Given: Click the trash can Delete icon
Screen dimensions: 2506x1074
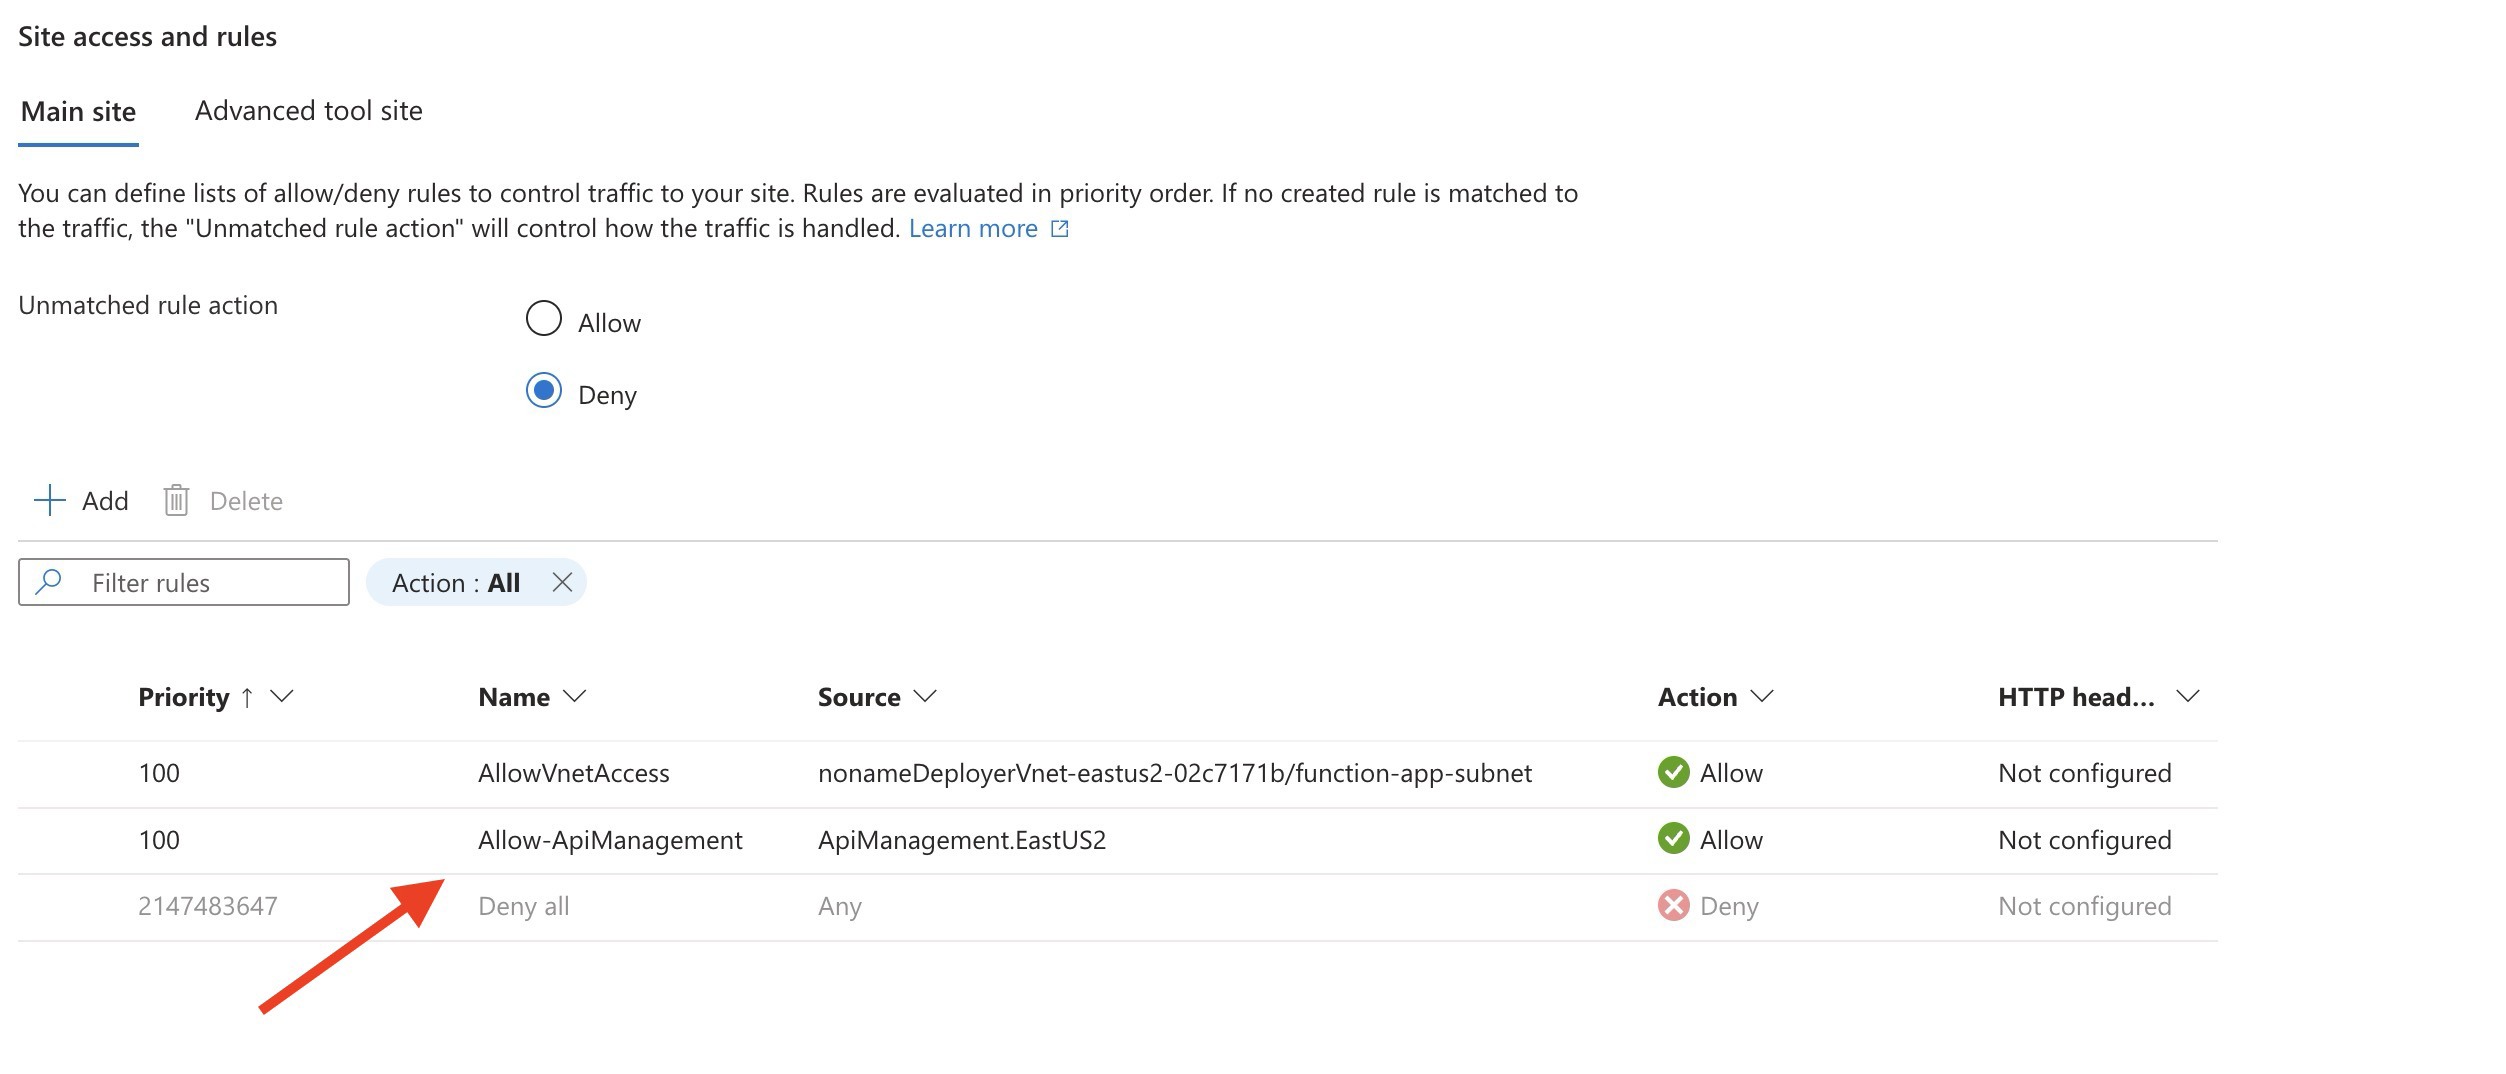Looking at the screenshot, I should point(176,500).
